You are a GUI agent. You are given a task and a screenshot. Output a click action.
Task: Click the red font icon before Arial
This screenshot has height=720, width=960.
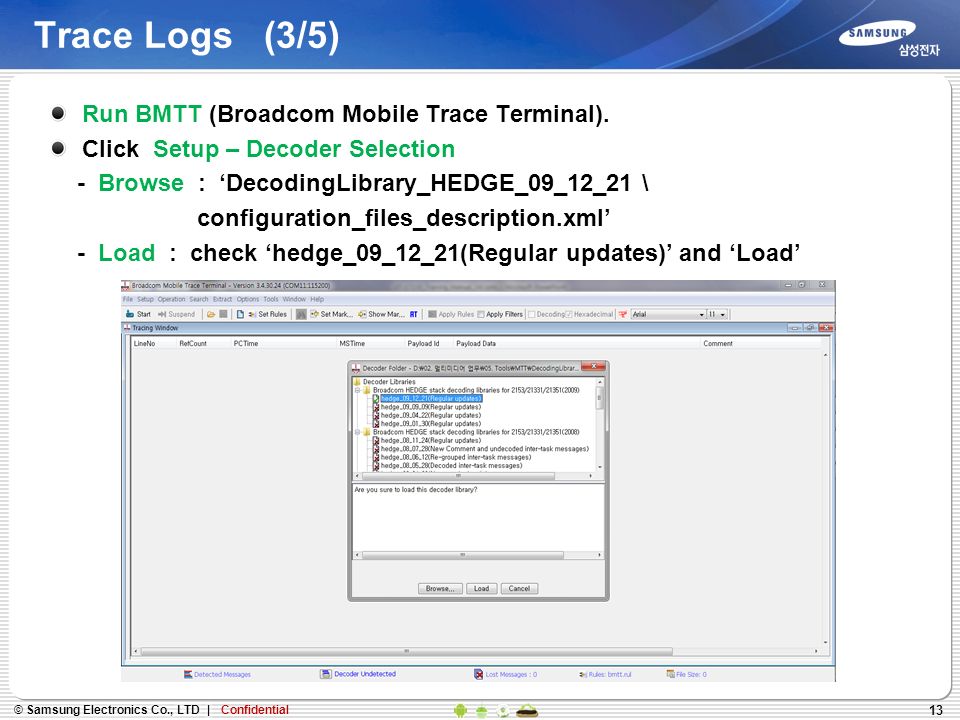623,314
